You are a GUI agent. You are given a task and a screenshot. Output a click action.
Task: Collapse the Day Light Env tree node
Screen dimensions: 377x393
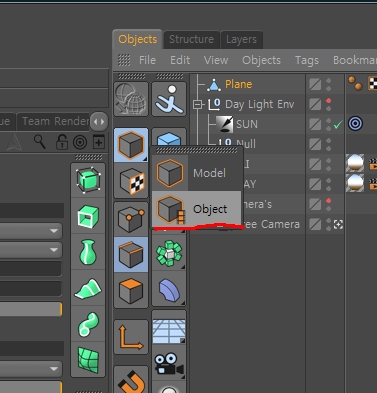(x=197, y=105)
